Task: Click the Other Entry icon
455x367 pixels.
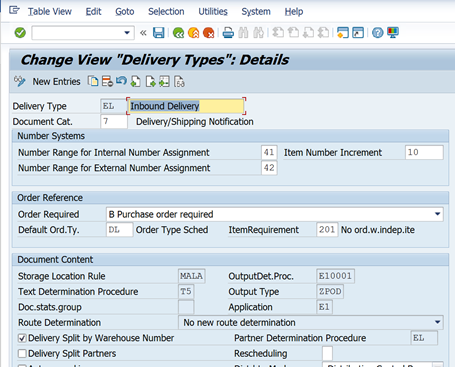Action: coord(165,81)
